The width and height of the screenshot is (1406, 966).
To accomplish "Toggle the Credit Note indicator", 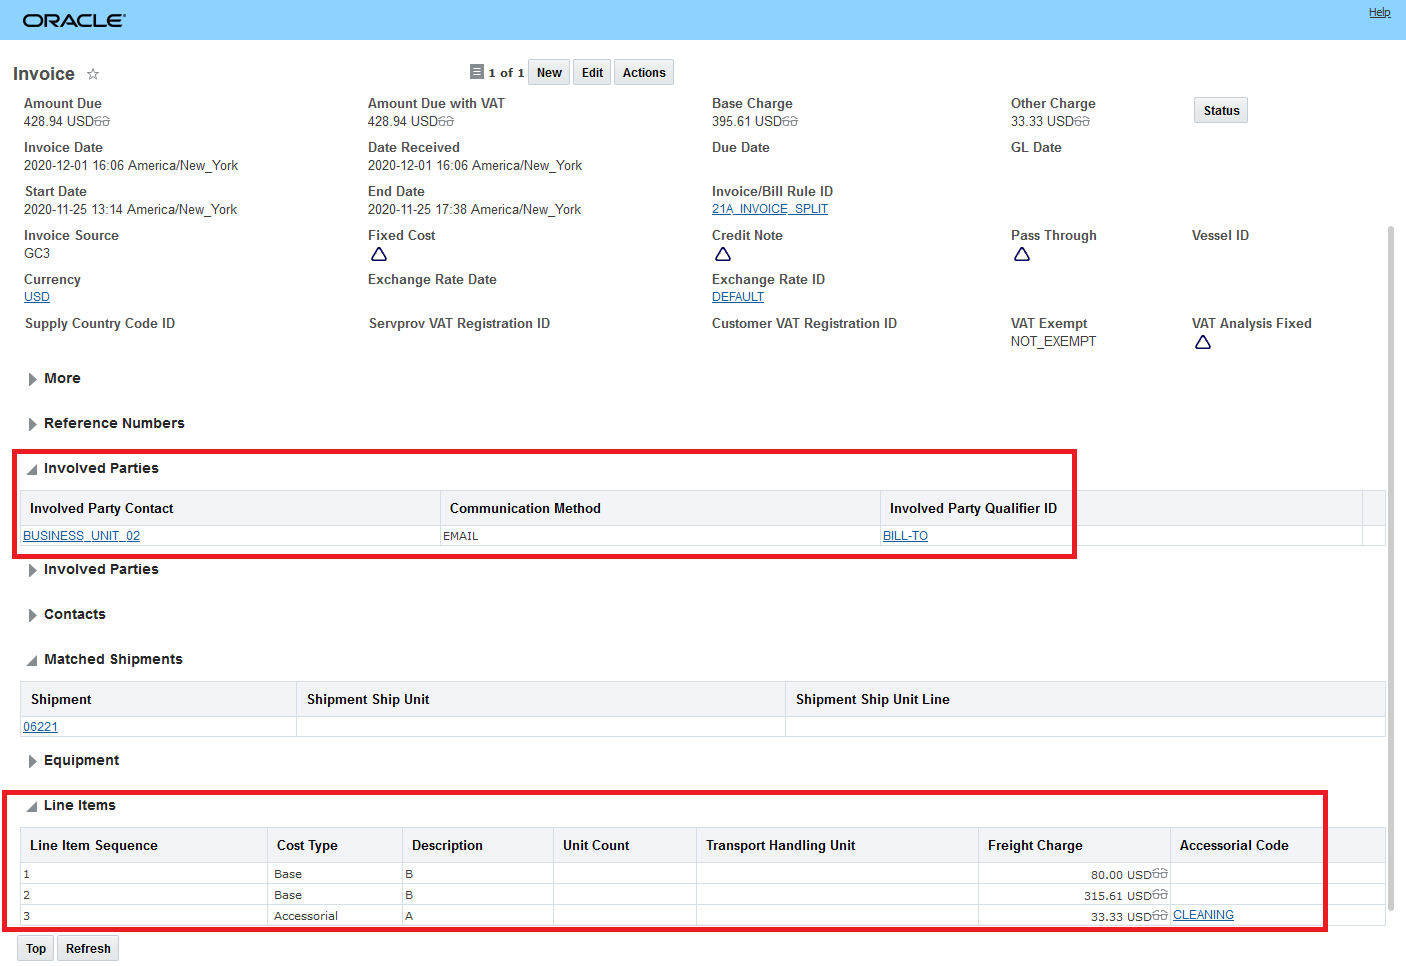I will pyautogui.click(x=723, y=254).
